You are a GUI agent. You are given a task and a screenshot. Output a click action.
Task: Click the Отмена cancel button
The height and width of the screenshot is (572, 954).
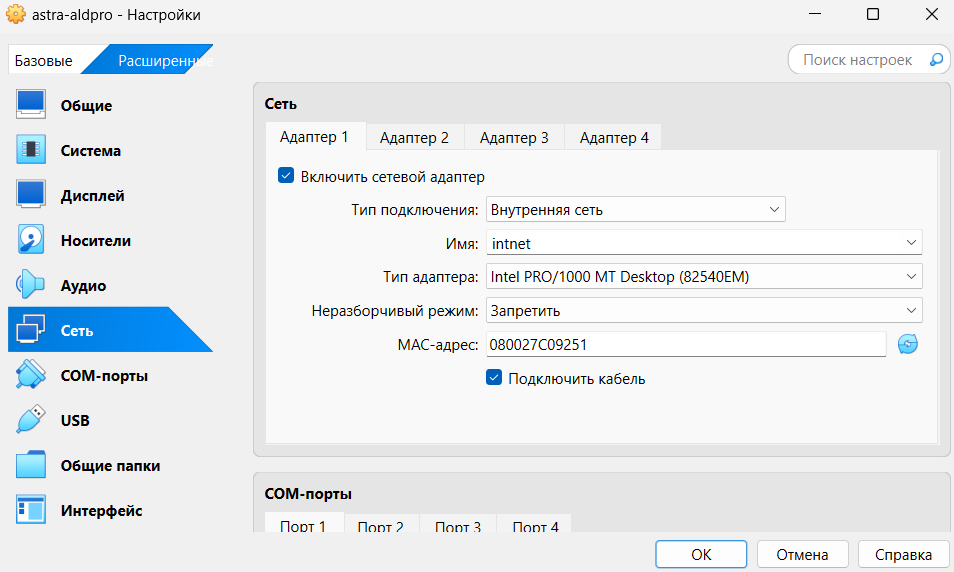click(803, 554)
